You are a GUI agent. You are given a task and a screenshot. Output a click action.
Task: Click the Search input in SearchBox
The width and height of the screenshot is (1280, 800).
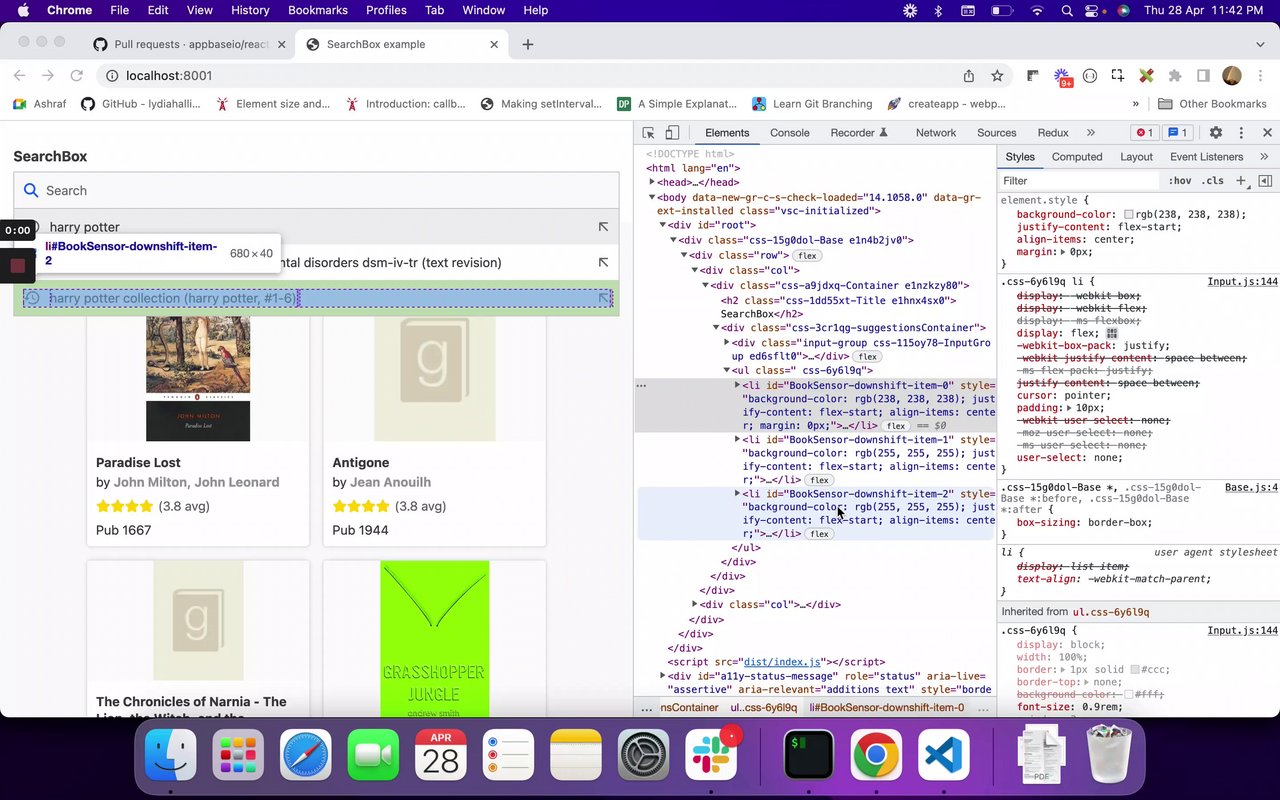[316, 191]
